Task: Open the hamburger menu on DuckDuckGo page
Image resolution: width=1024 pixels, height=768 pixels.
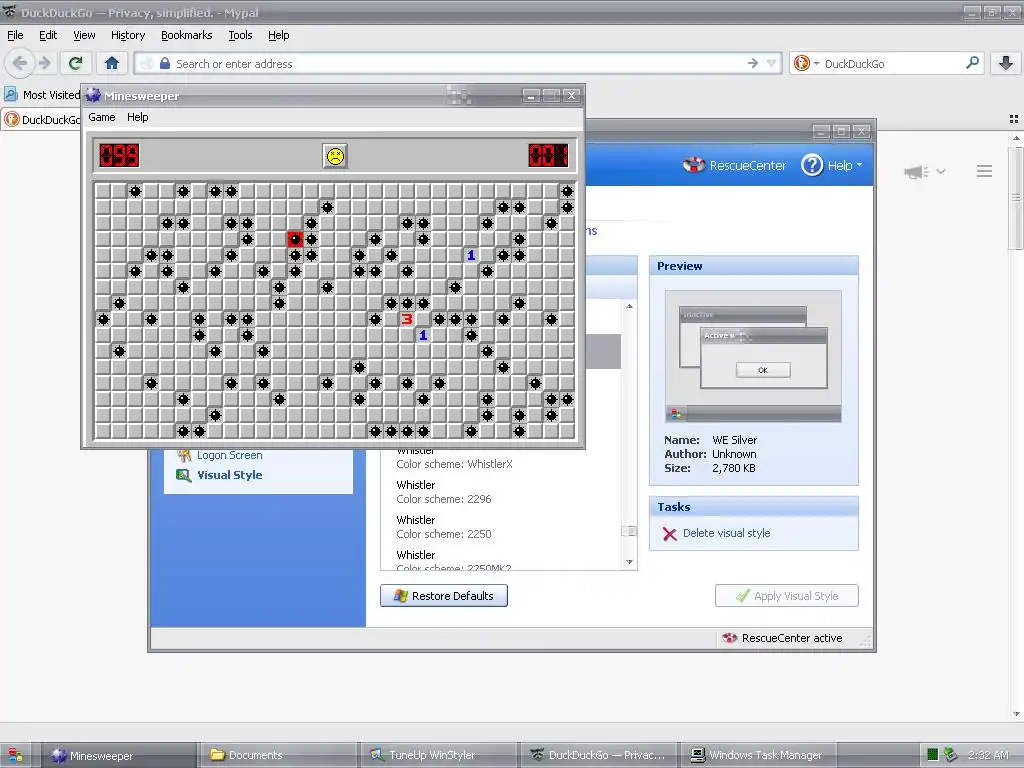Action: click(984, 171)
